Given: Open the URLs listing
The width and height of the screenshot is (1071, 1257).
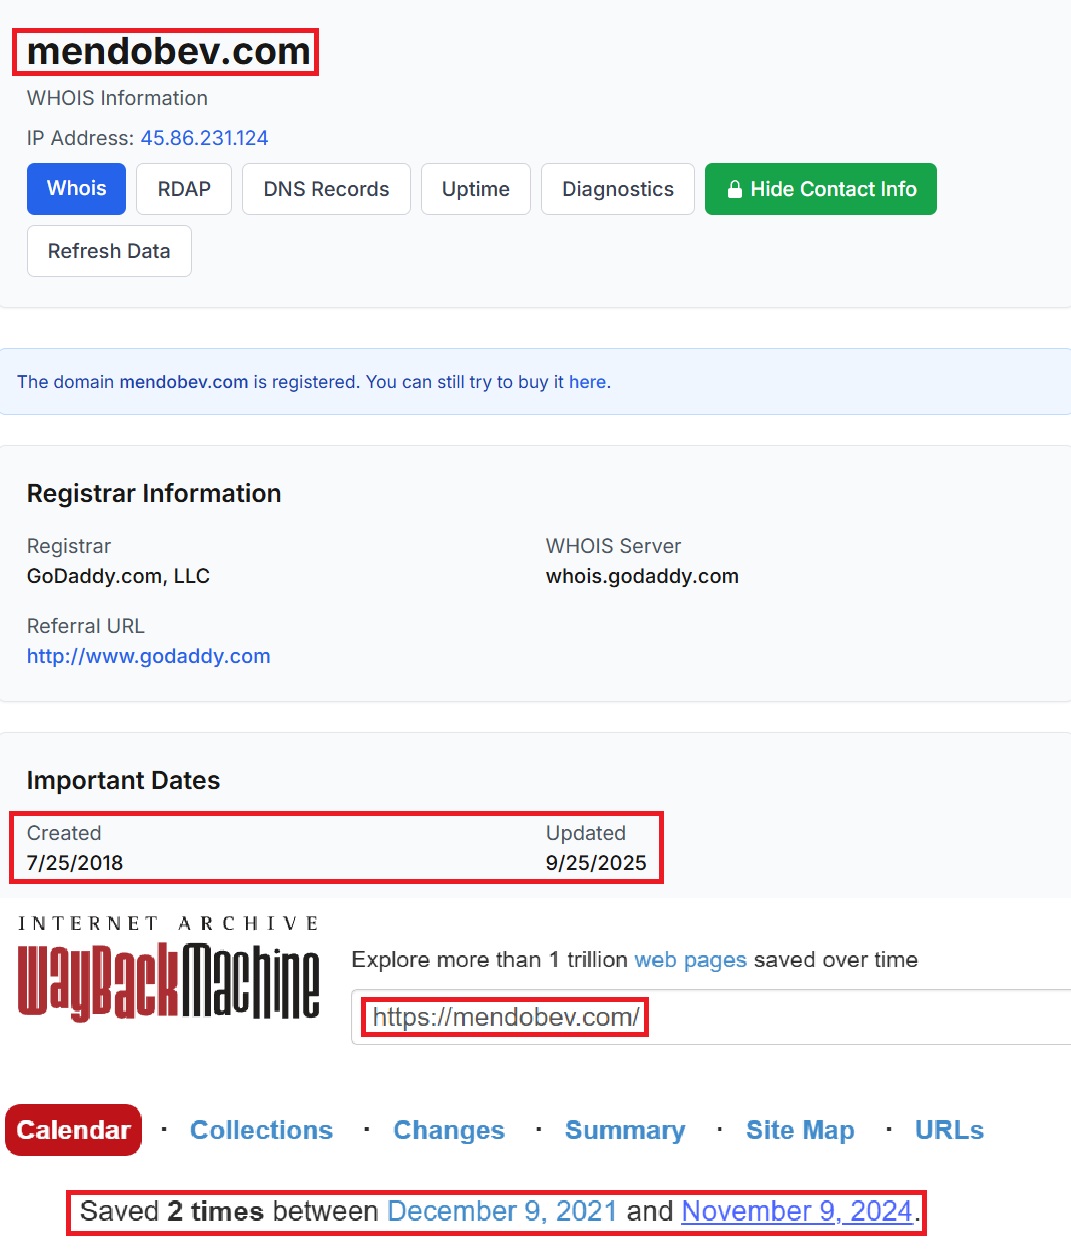Looking at the screenshot, I should [x=948, y=1130].
